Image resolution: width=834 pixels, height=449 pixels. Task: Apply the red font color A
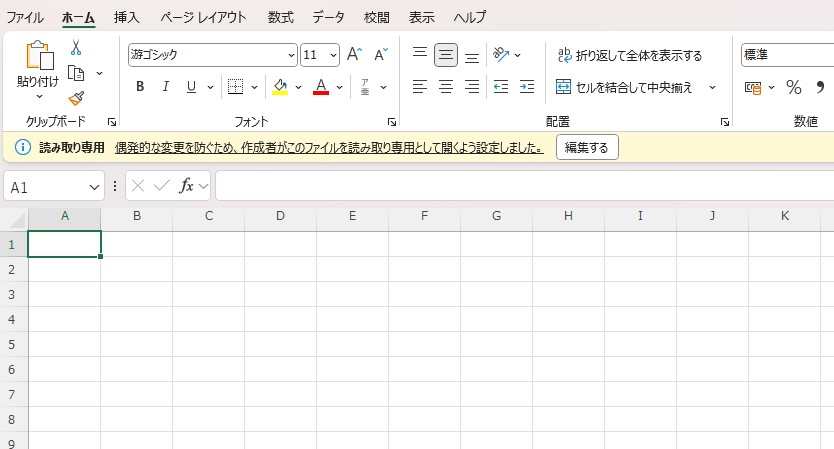321,86
